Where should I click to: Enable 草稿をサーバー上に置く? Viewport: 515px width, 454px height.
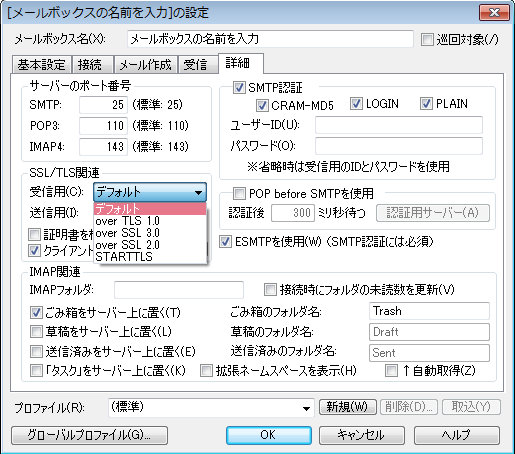[36, 332]
